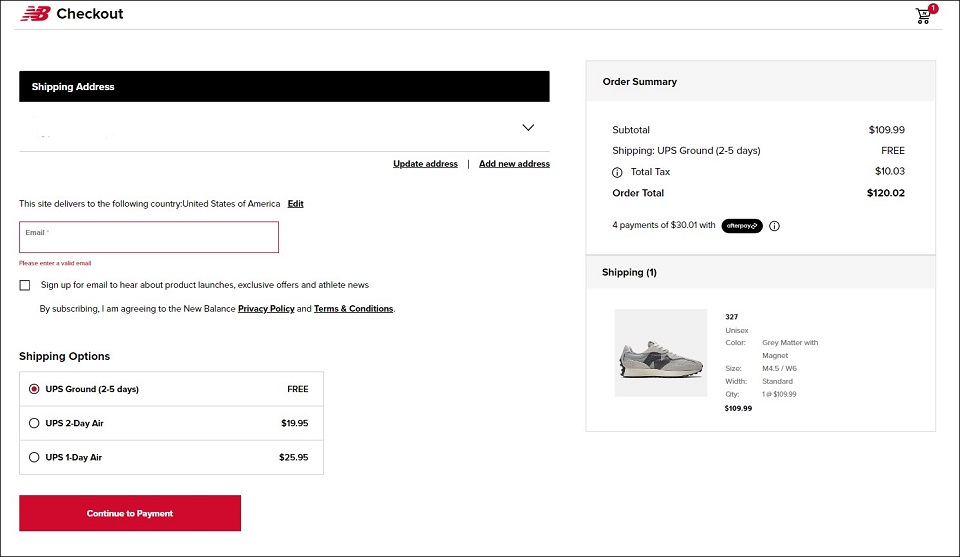Open the shopping cart icon

pyautogui.click(x=925, y=14)
